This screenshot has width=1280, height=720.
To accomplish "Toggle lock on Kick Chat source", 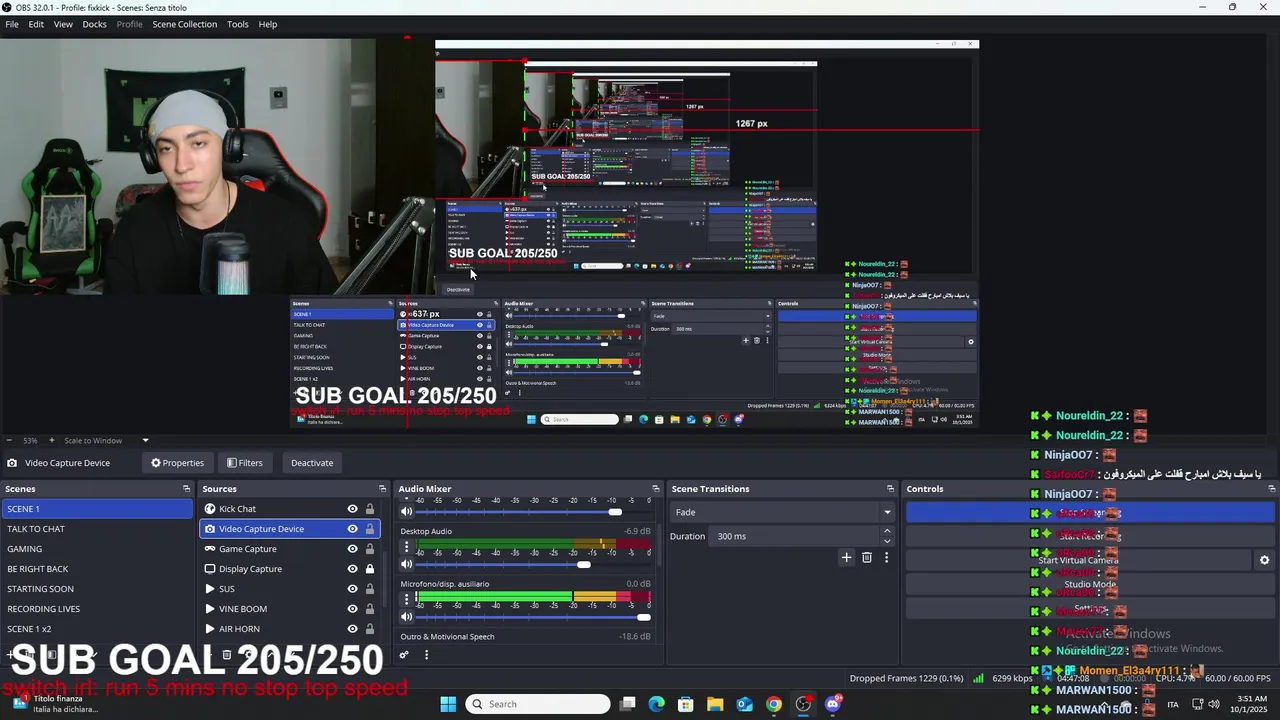I will pyautogui.click(x=369, y=509).
